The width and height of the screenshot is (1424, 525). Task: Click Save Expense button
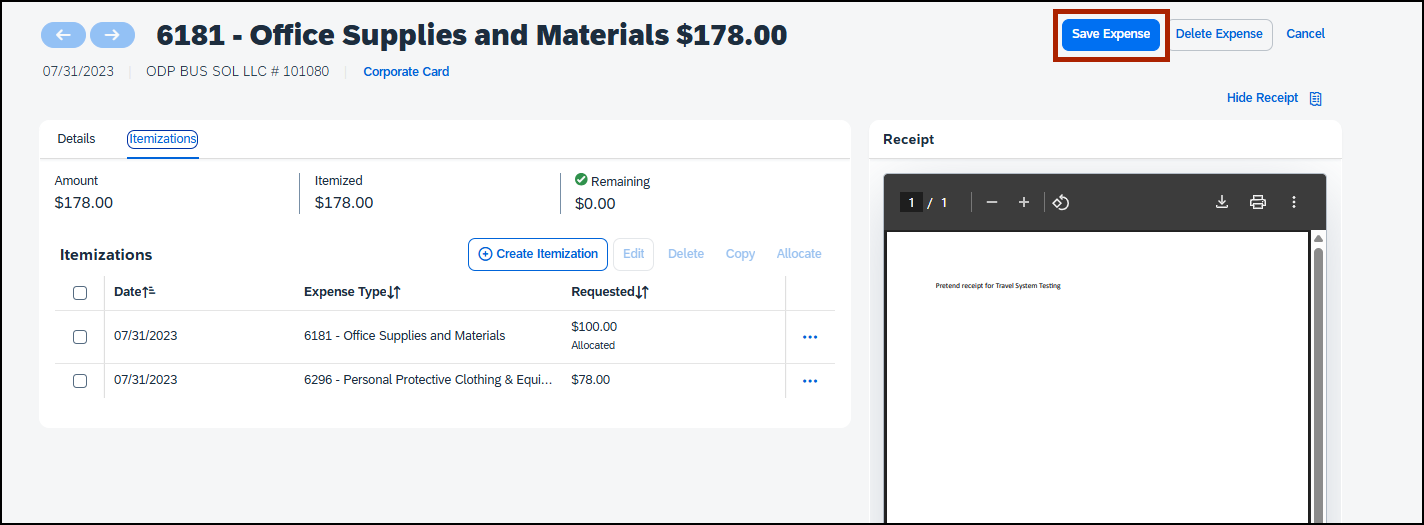(x=1111, y=34)
